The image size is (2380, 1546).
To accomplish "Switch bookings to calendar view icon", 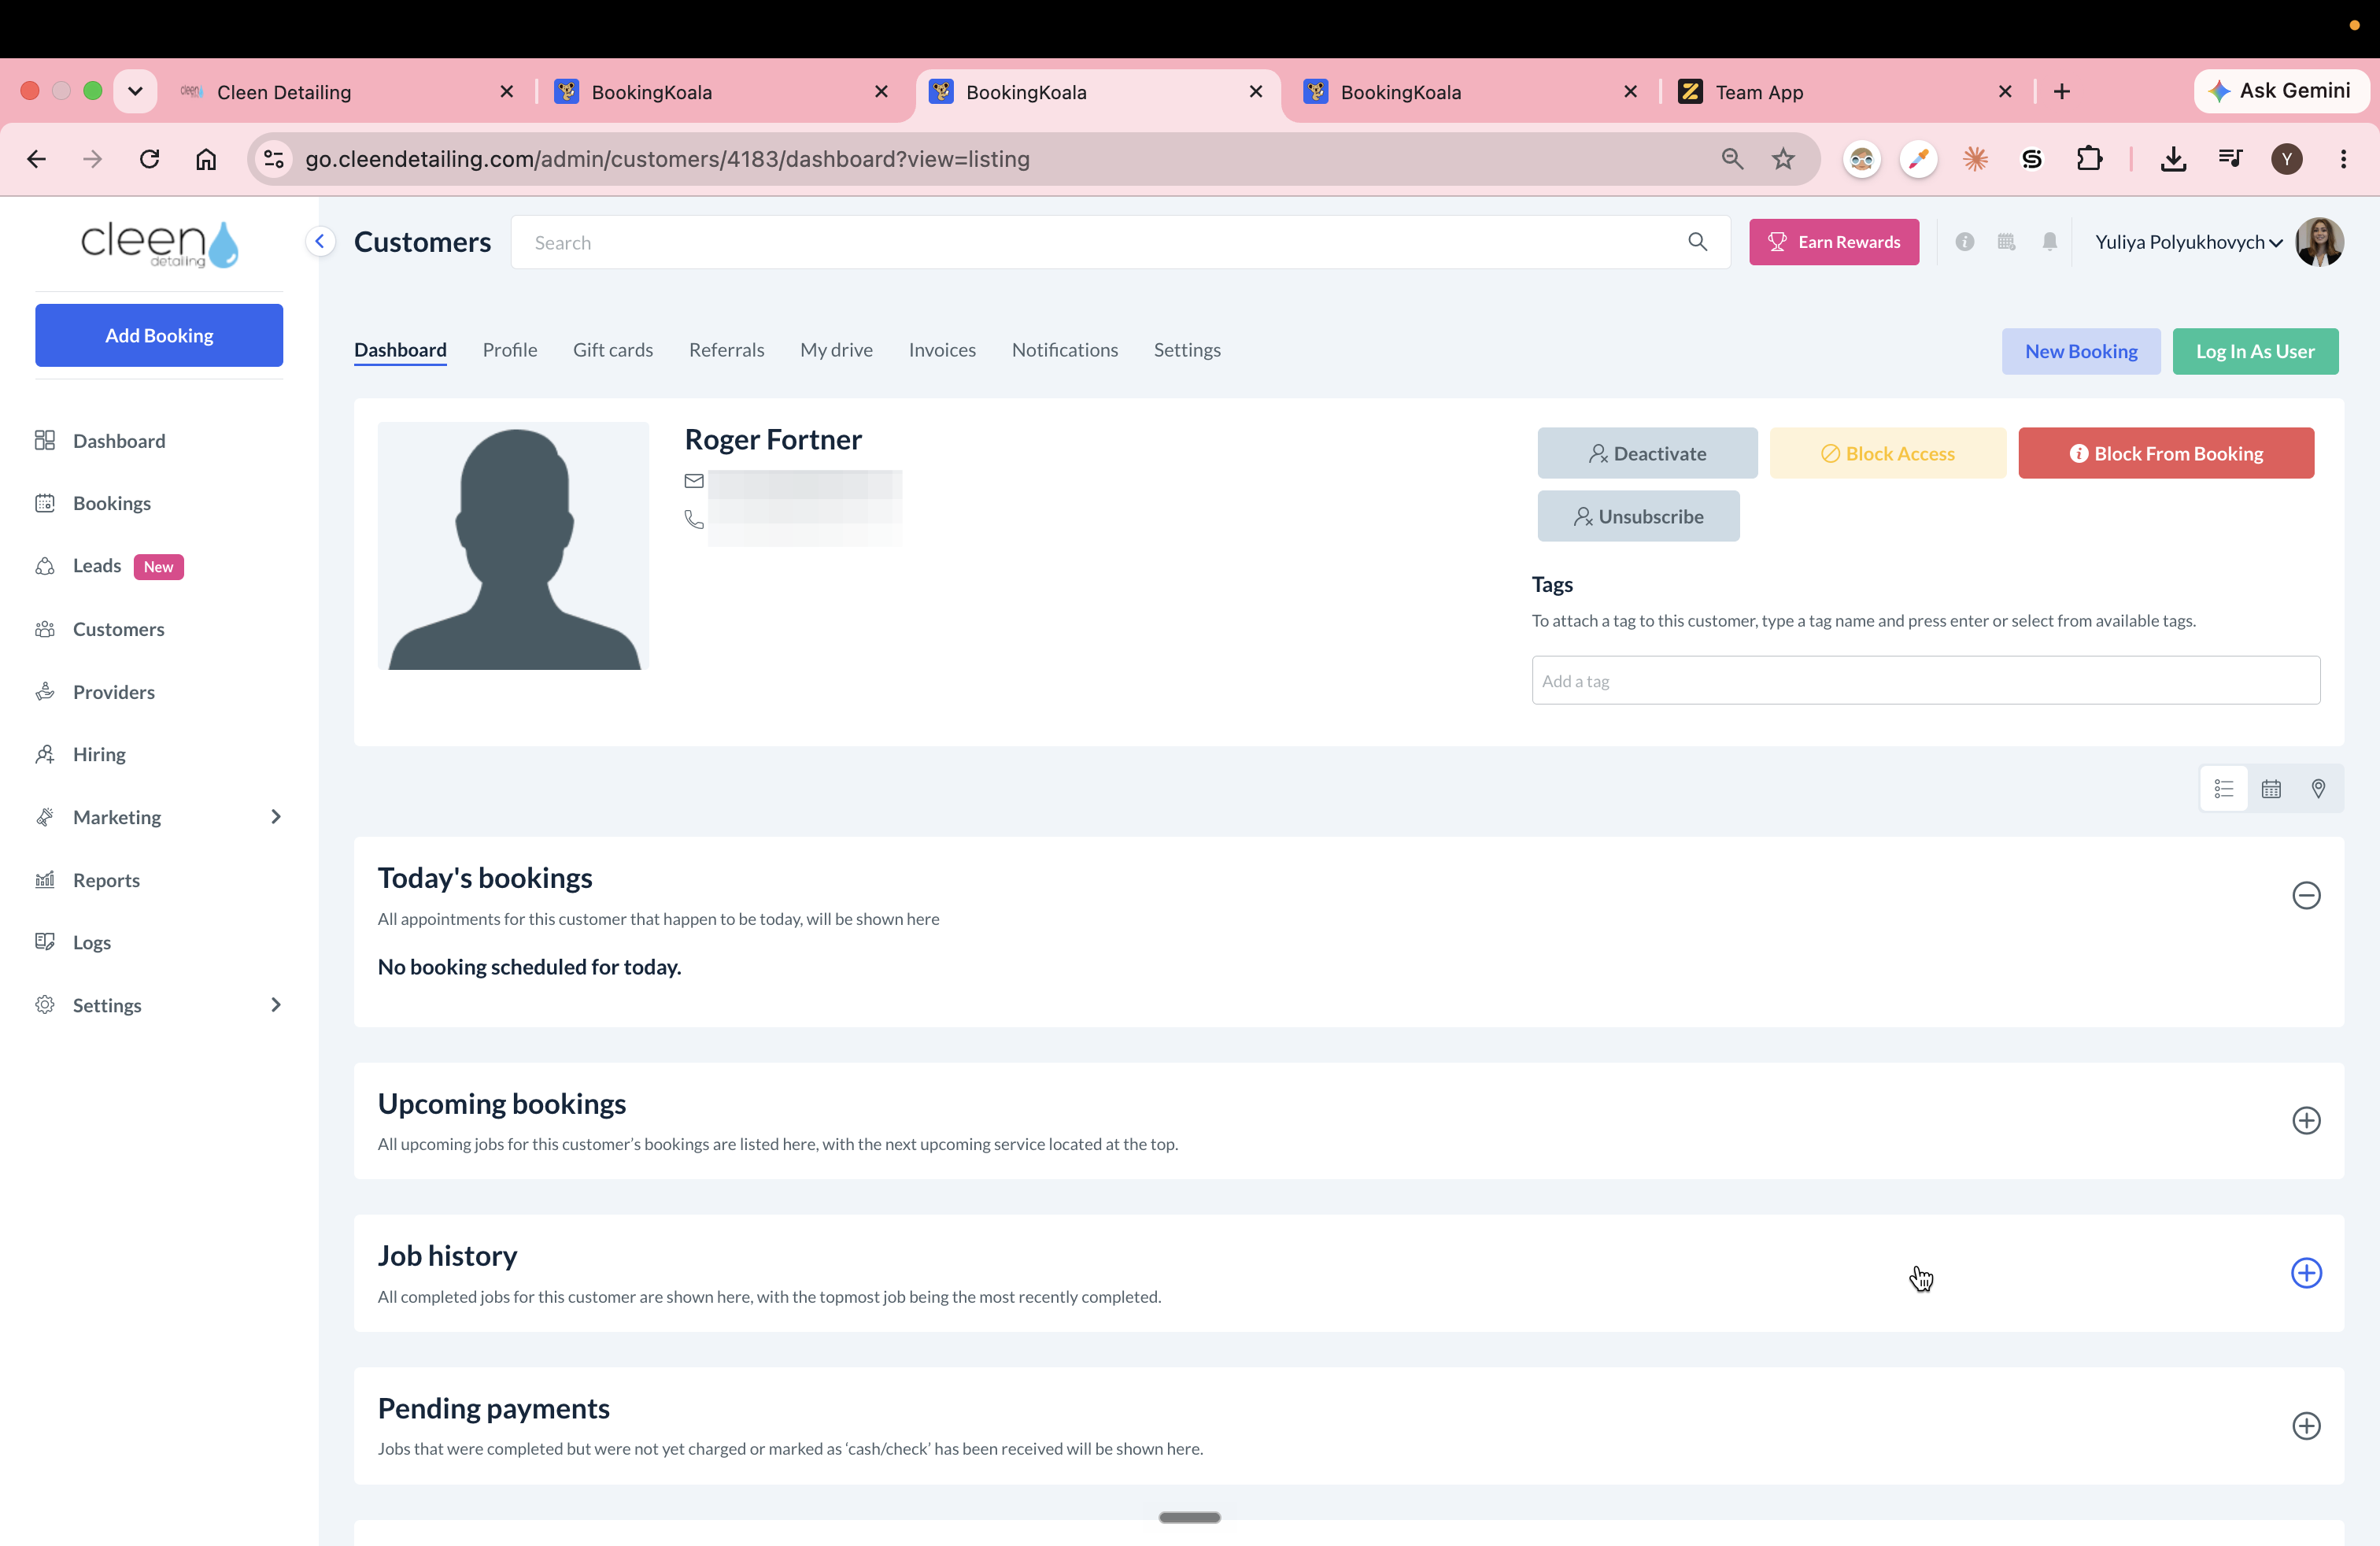I will click(x=2271, y=789).
